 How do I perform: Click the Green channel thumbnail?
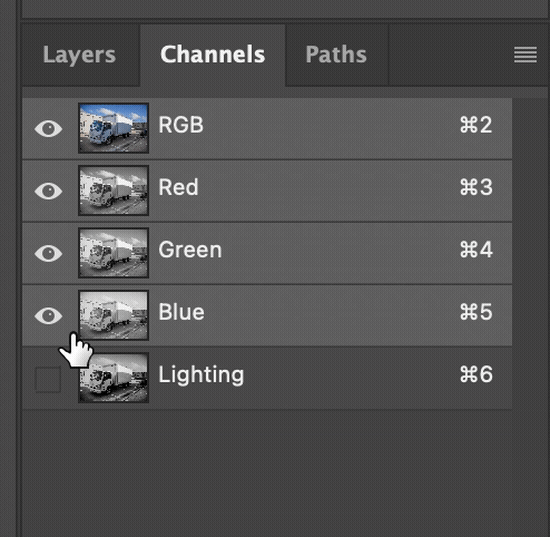pyautogui.click(x=113, y=253)
